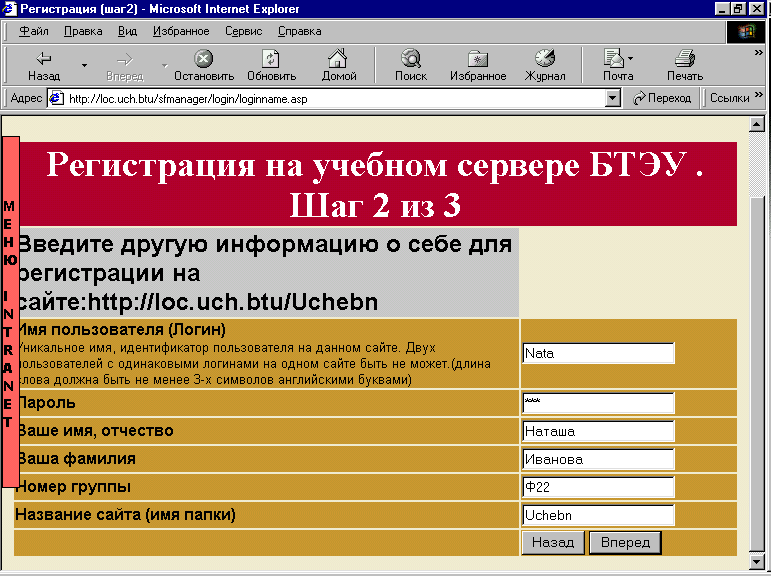Restore the Internet Explorer window size
The width and height of the screenshot is (771, 576).
739,9
